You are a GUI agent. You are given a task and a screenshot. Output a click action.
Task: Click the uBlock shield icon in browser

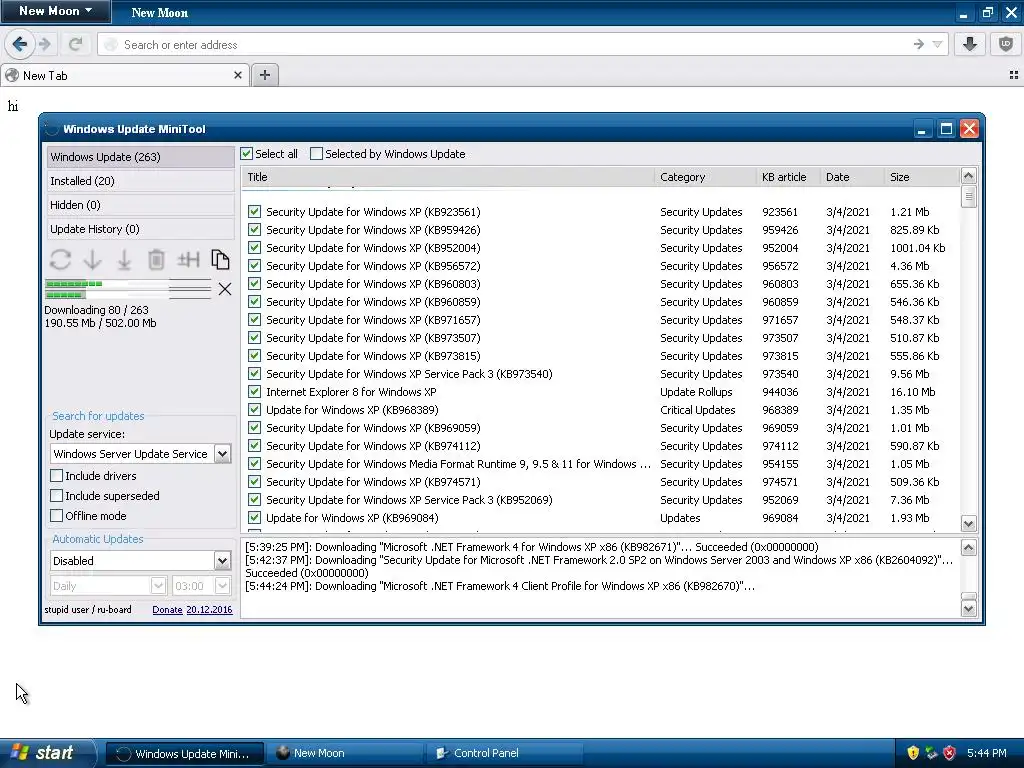[1006, 44]
